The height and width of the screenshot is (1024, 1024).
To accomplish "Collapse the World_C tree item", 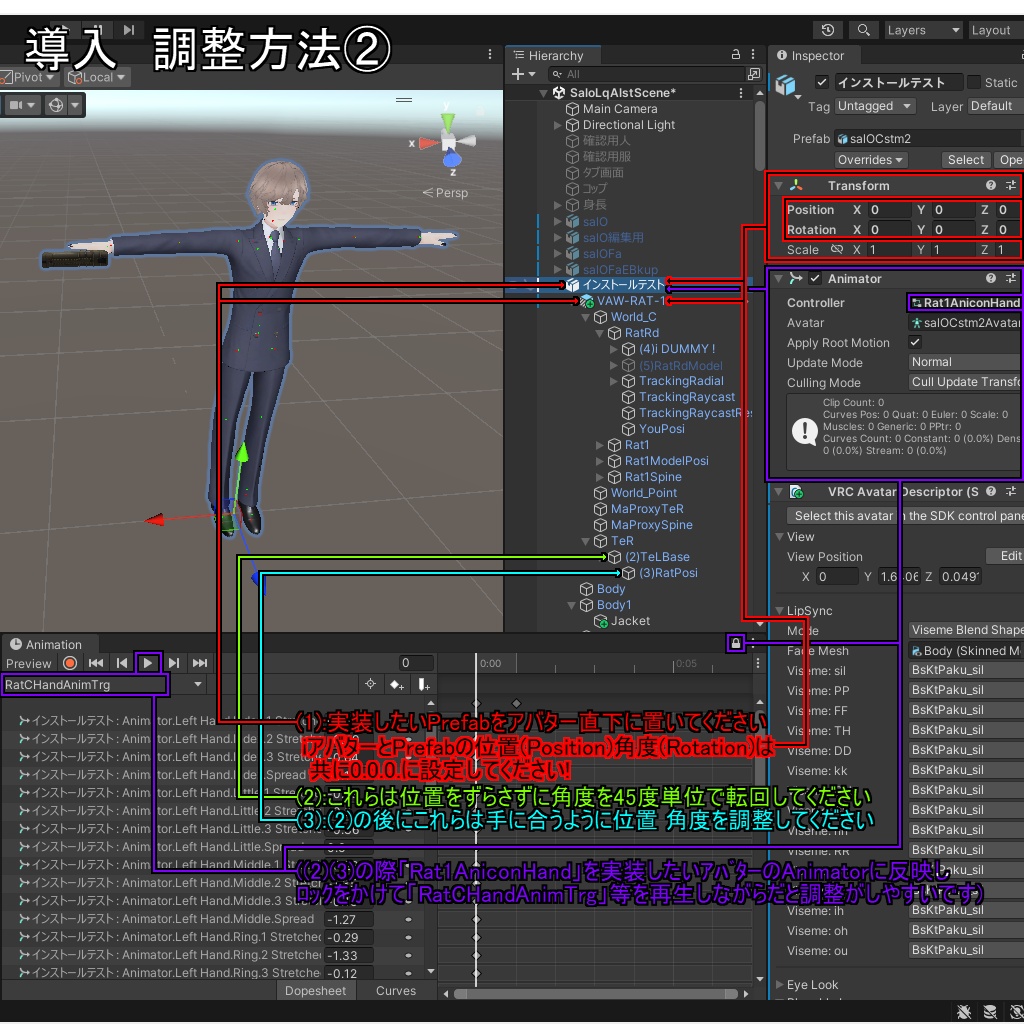I will (586, 317).
